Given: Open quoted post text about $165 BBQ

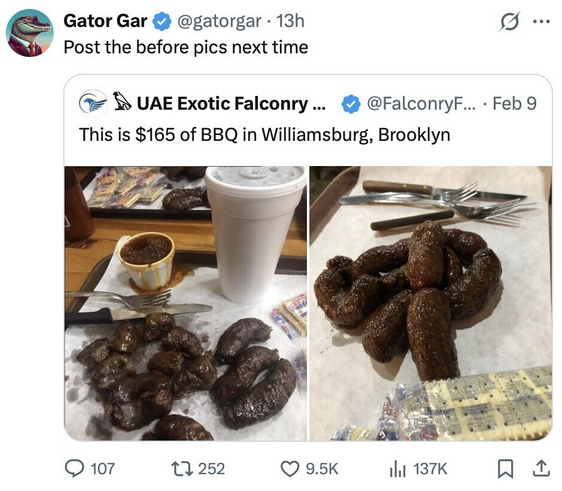Looking at the screenshot, I should 265,135.
